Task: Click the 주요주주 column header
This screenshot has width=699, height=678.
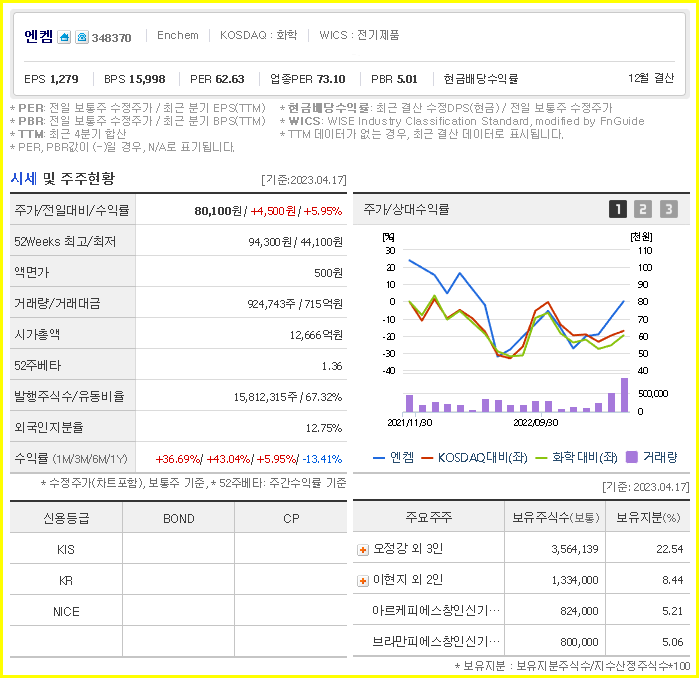Action: click(428, 517)
